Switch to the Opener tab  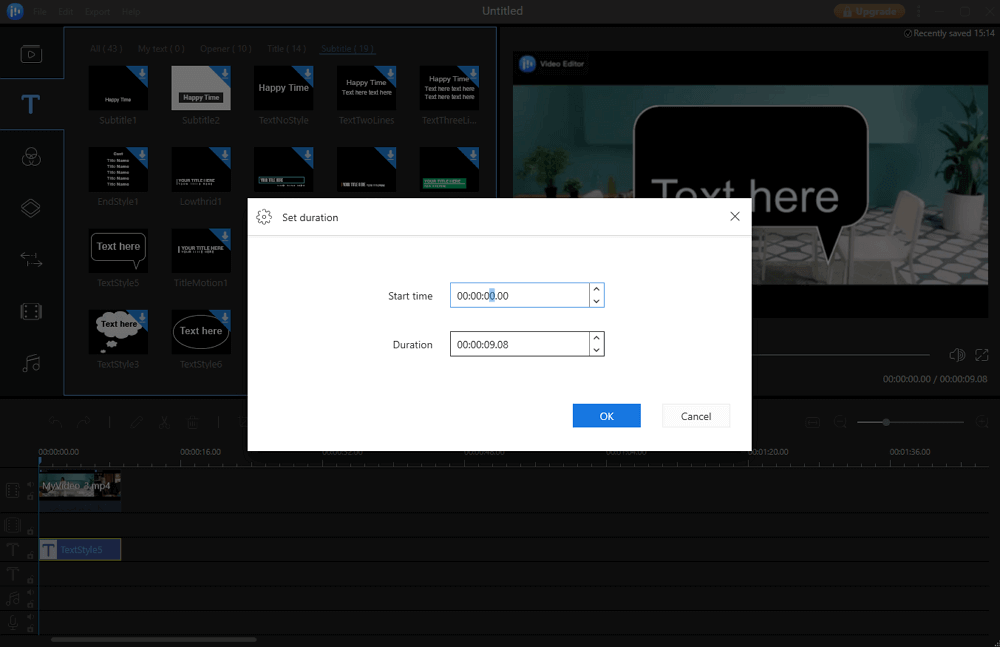(228, 48)
